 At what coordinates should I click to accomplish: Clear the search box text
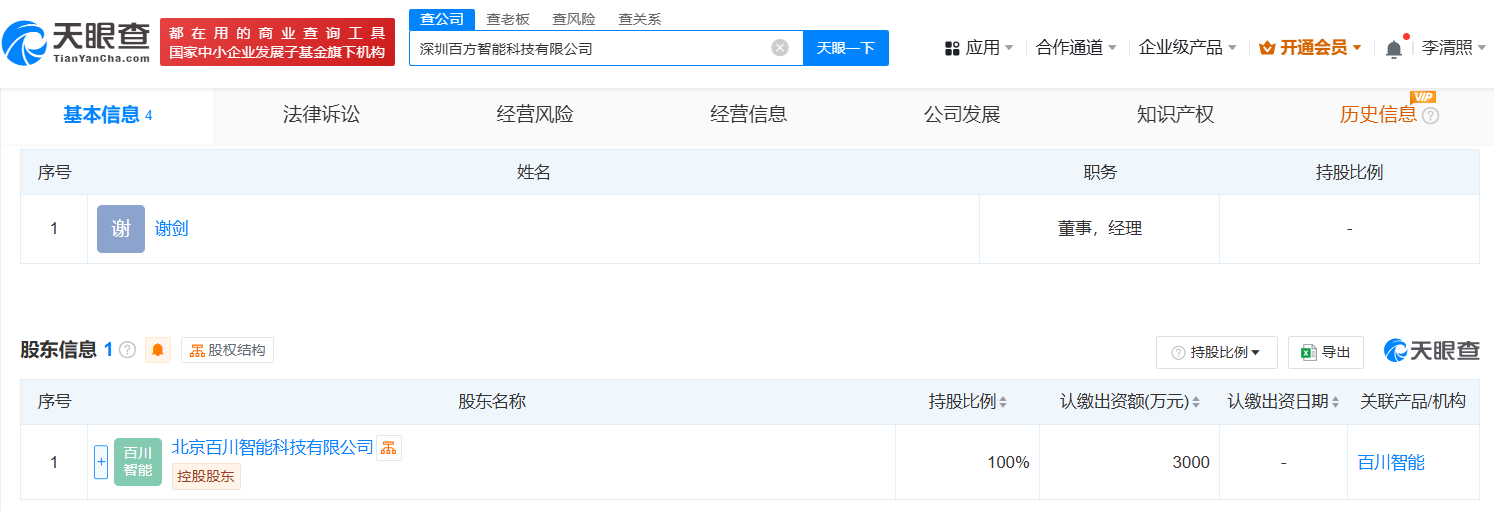pos(780,48)
